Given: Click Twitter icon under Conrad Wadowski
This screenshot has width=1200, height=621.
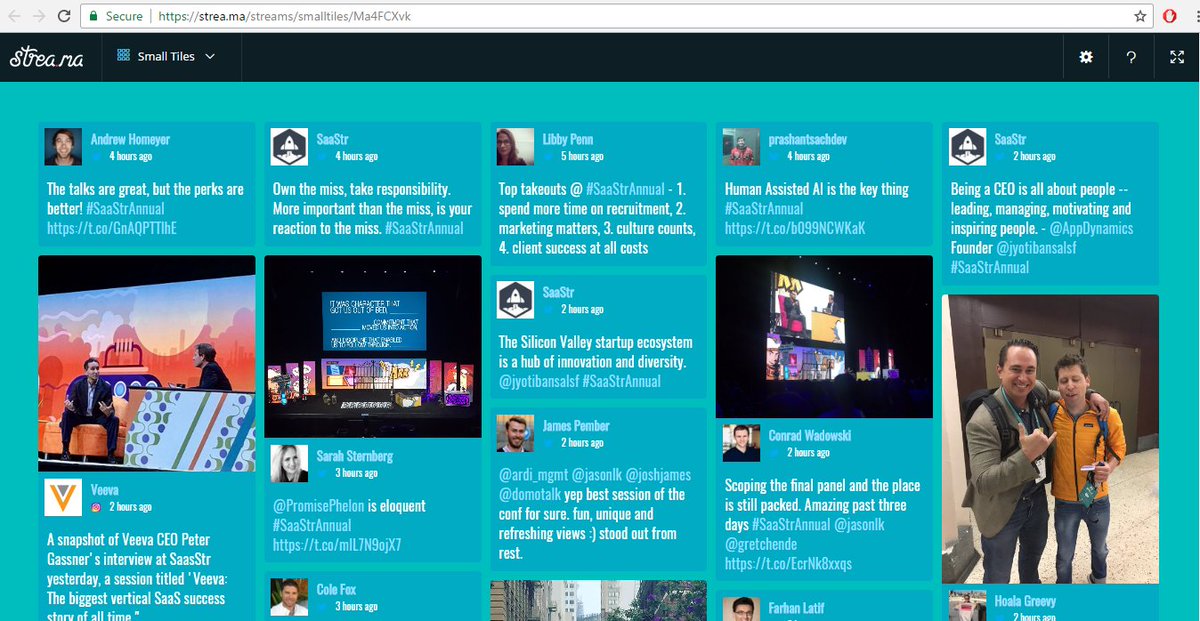Looking at the screenshot, I should pyautogui.click(x=775, y=453).
